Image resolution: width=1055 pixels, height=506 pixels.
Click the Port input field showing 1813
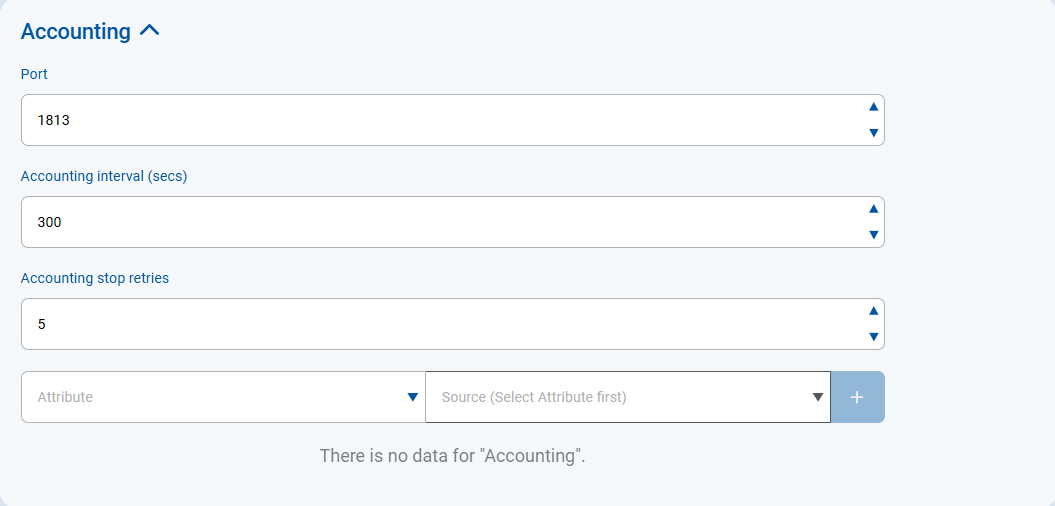(440, 120)
